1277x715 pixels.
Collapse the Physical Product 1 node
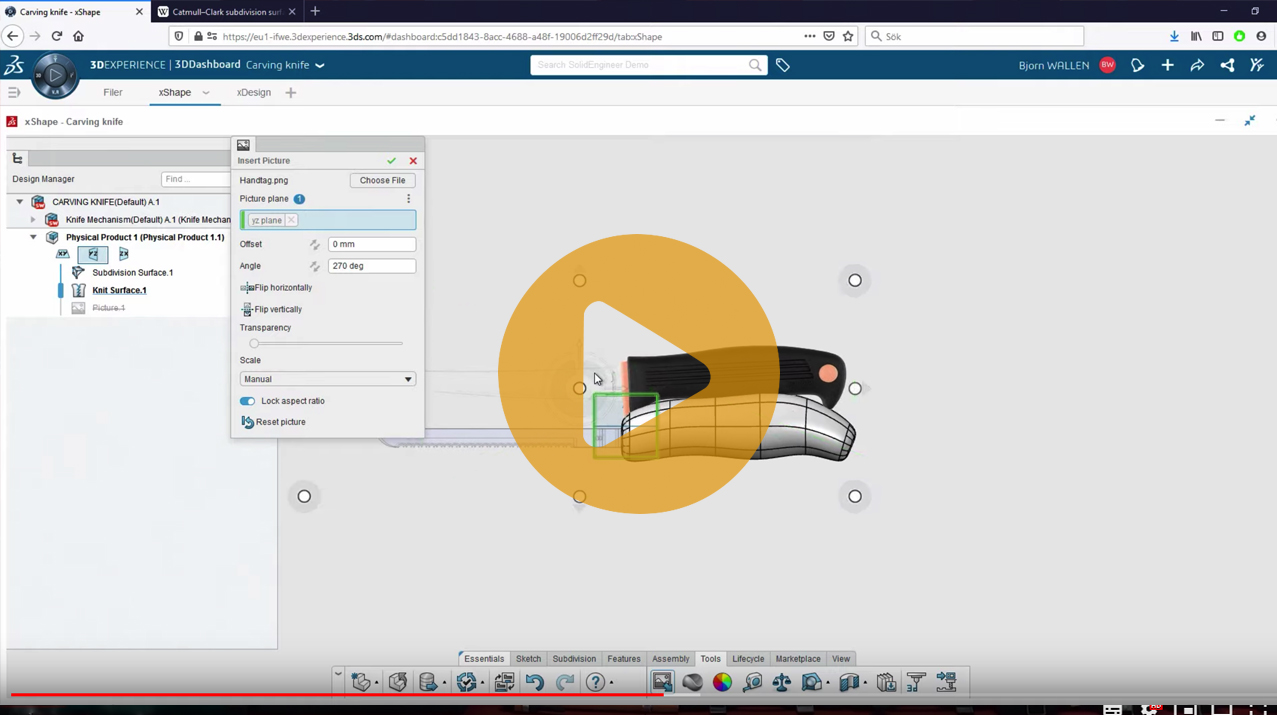point(33,238)
